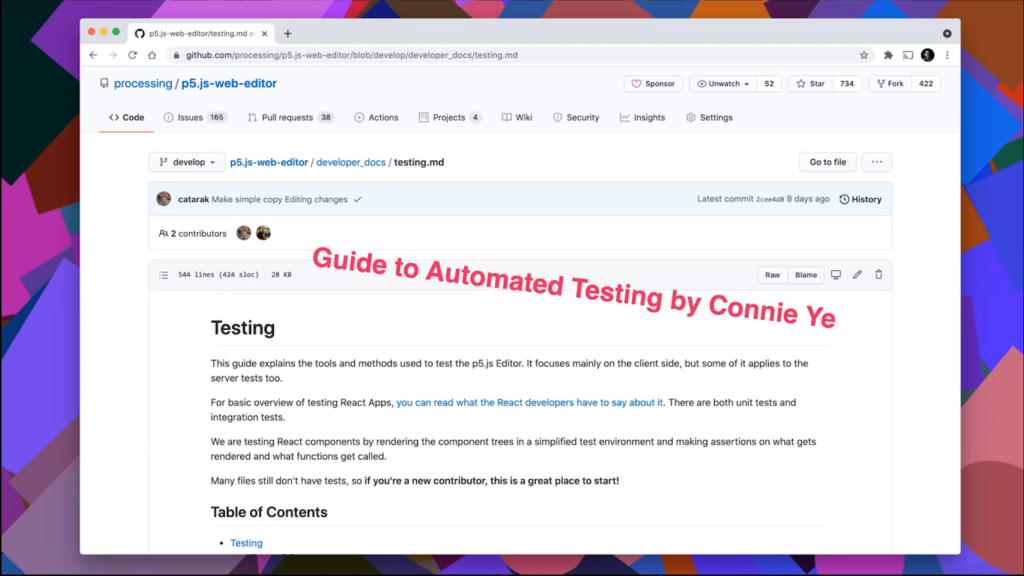Click the 2 contributors label
1024x576 pixels.
[193, 233]
